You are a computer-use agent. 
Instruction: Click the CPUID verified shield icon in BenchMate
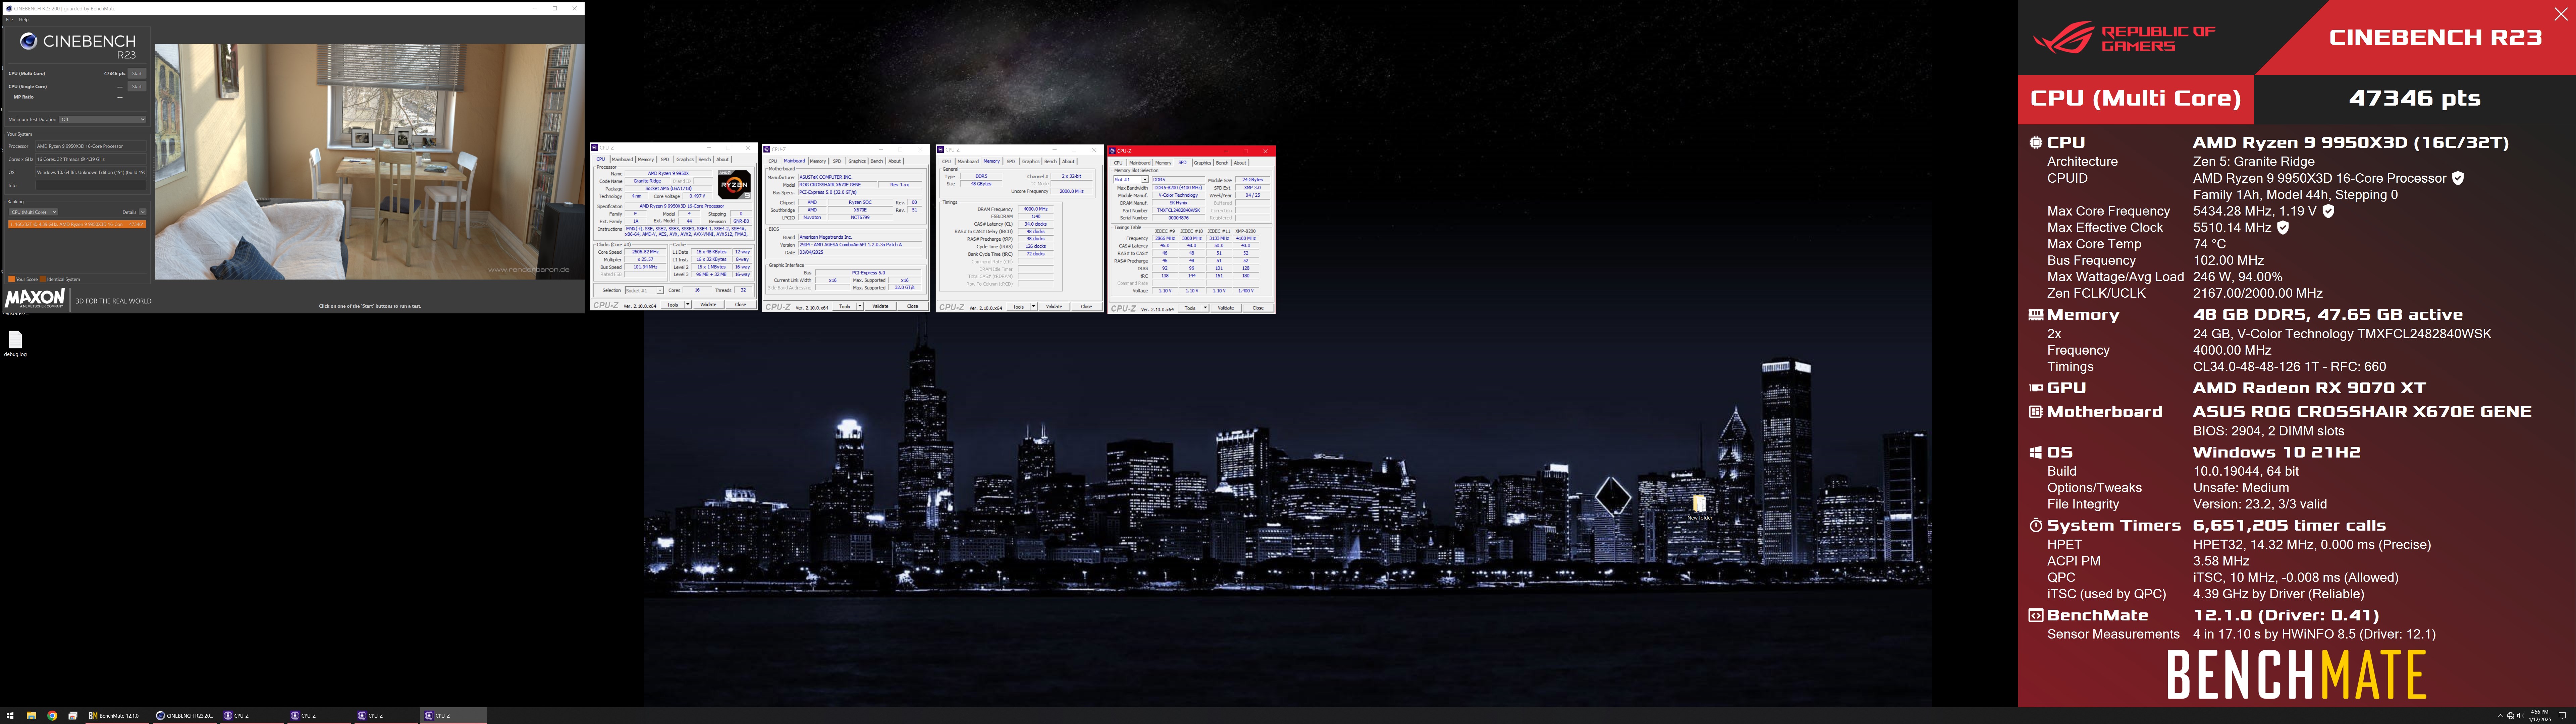tap(2458, 178)
